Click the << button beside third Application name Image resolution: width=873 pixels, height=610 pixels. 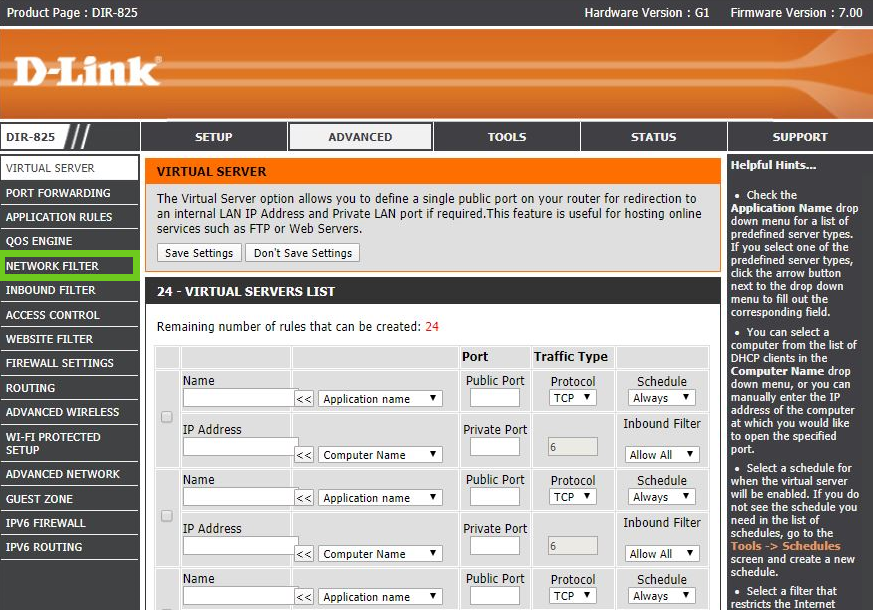pyautogui.click(x=305, y=597)
